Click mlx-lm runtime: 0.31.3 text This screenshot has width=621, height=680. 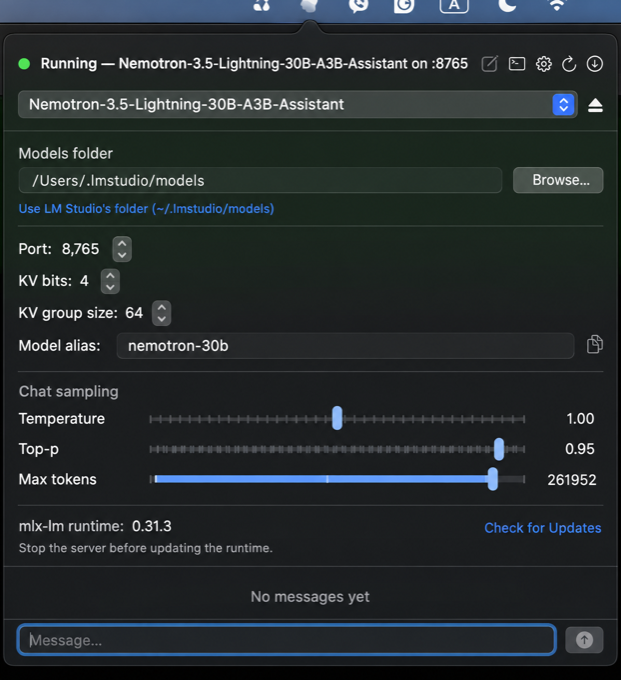[x=95, y=526]
